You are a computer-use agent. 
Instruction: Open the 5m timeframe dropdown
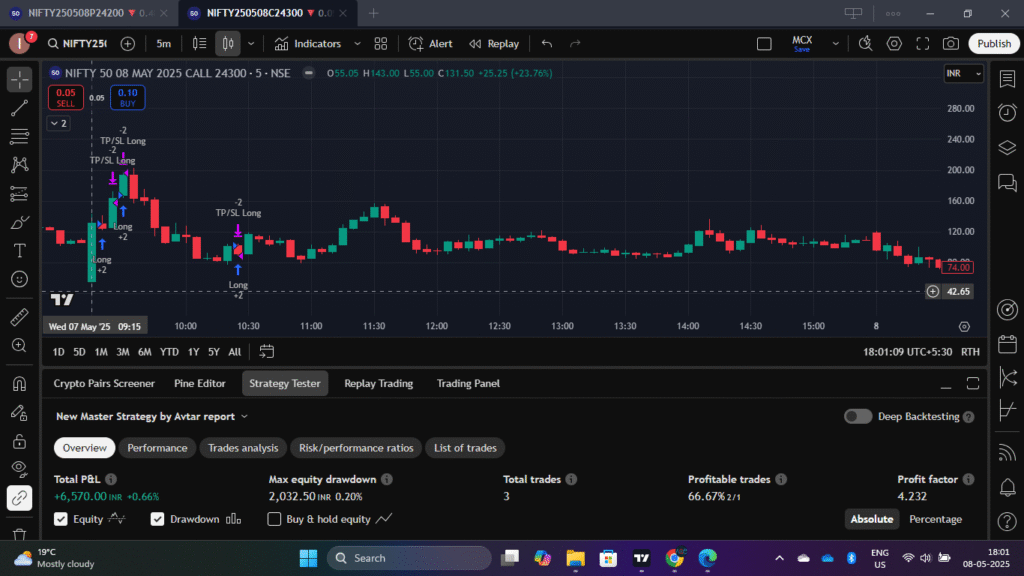tap(163, 44)
